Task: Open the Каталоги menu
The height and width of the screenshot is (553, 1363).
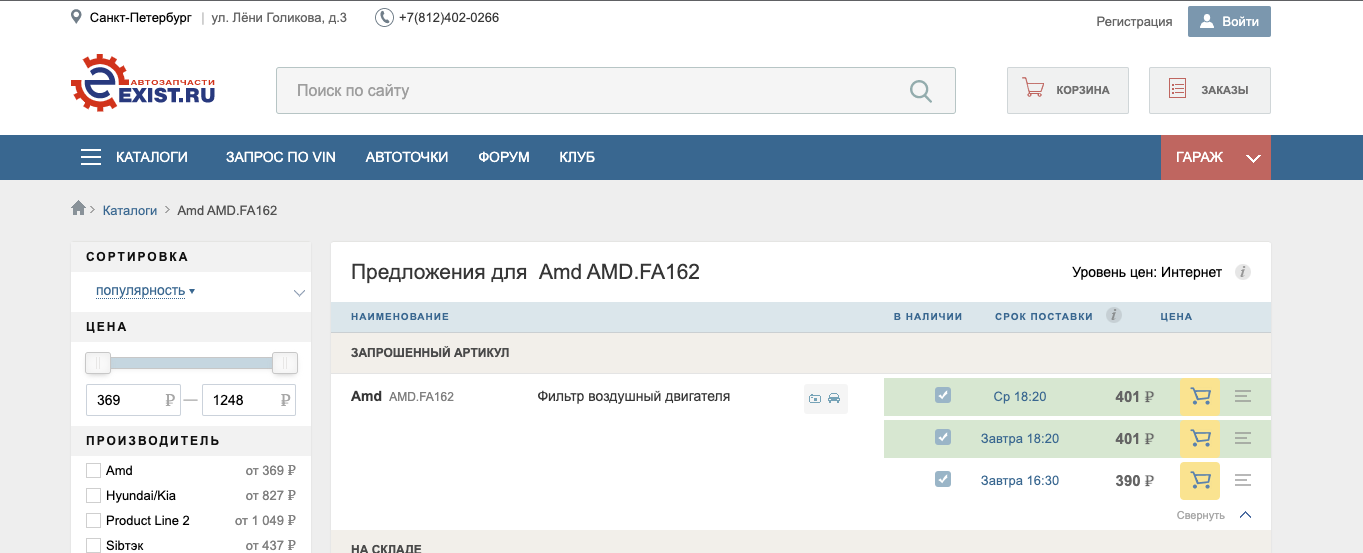Action: [152, 157]
